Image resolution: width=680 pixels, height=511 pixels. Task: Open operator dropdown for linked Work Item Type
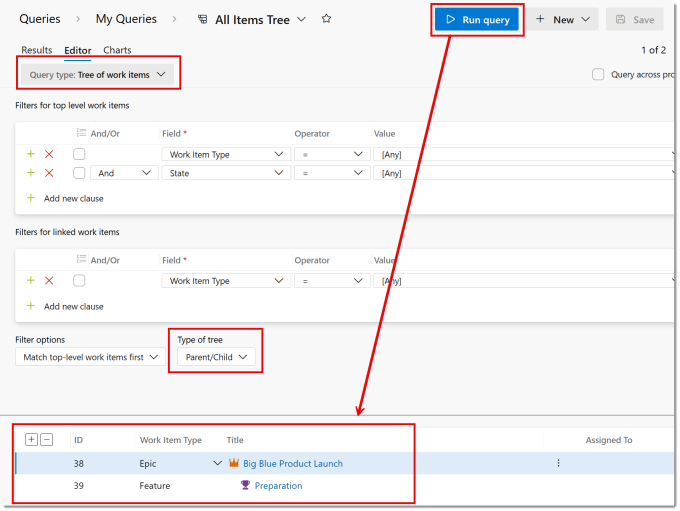[x=332, y=280]
